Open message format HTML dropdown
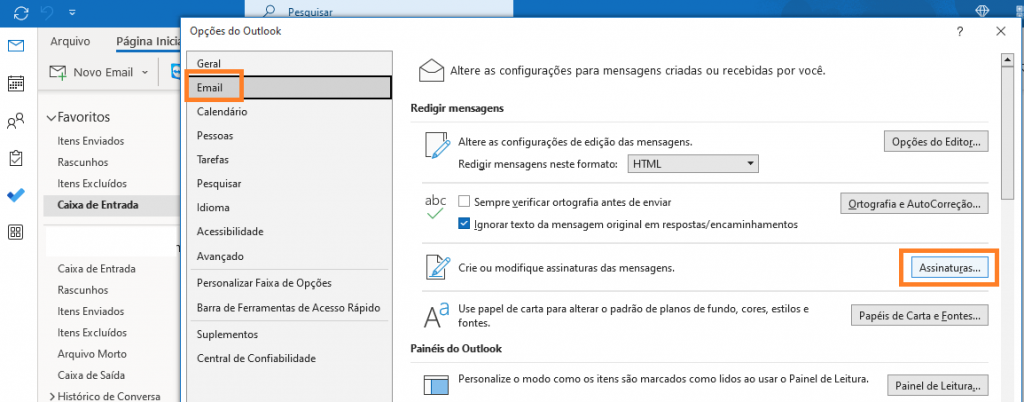The width and height of the screenshot is (1024, 402). pos(693,164)
